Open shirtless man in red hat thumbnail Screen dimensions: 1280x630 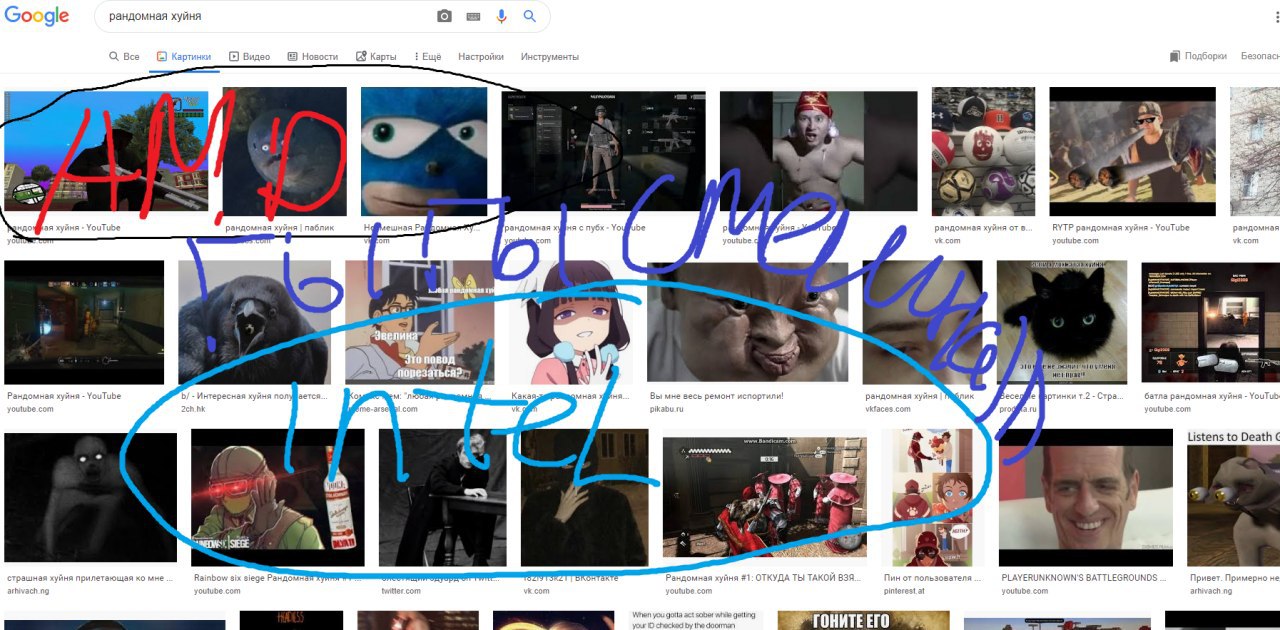(818, 152)
